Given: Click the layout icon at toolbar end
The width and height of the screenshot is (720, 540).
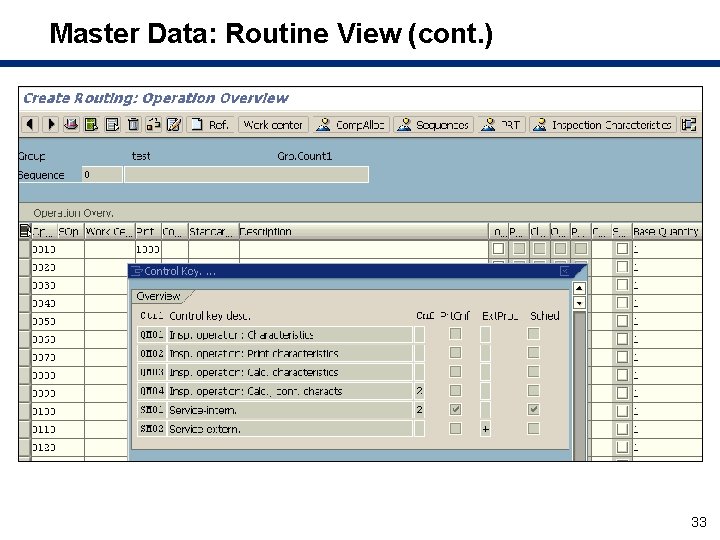Looking at the screenshot, I should pos(689,124).
